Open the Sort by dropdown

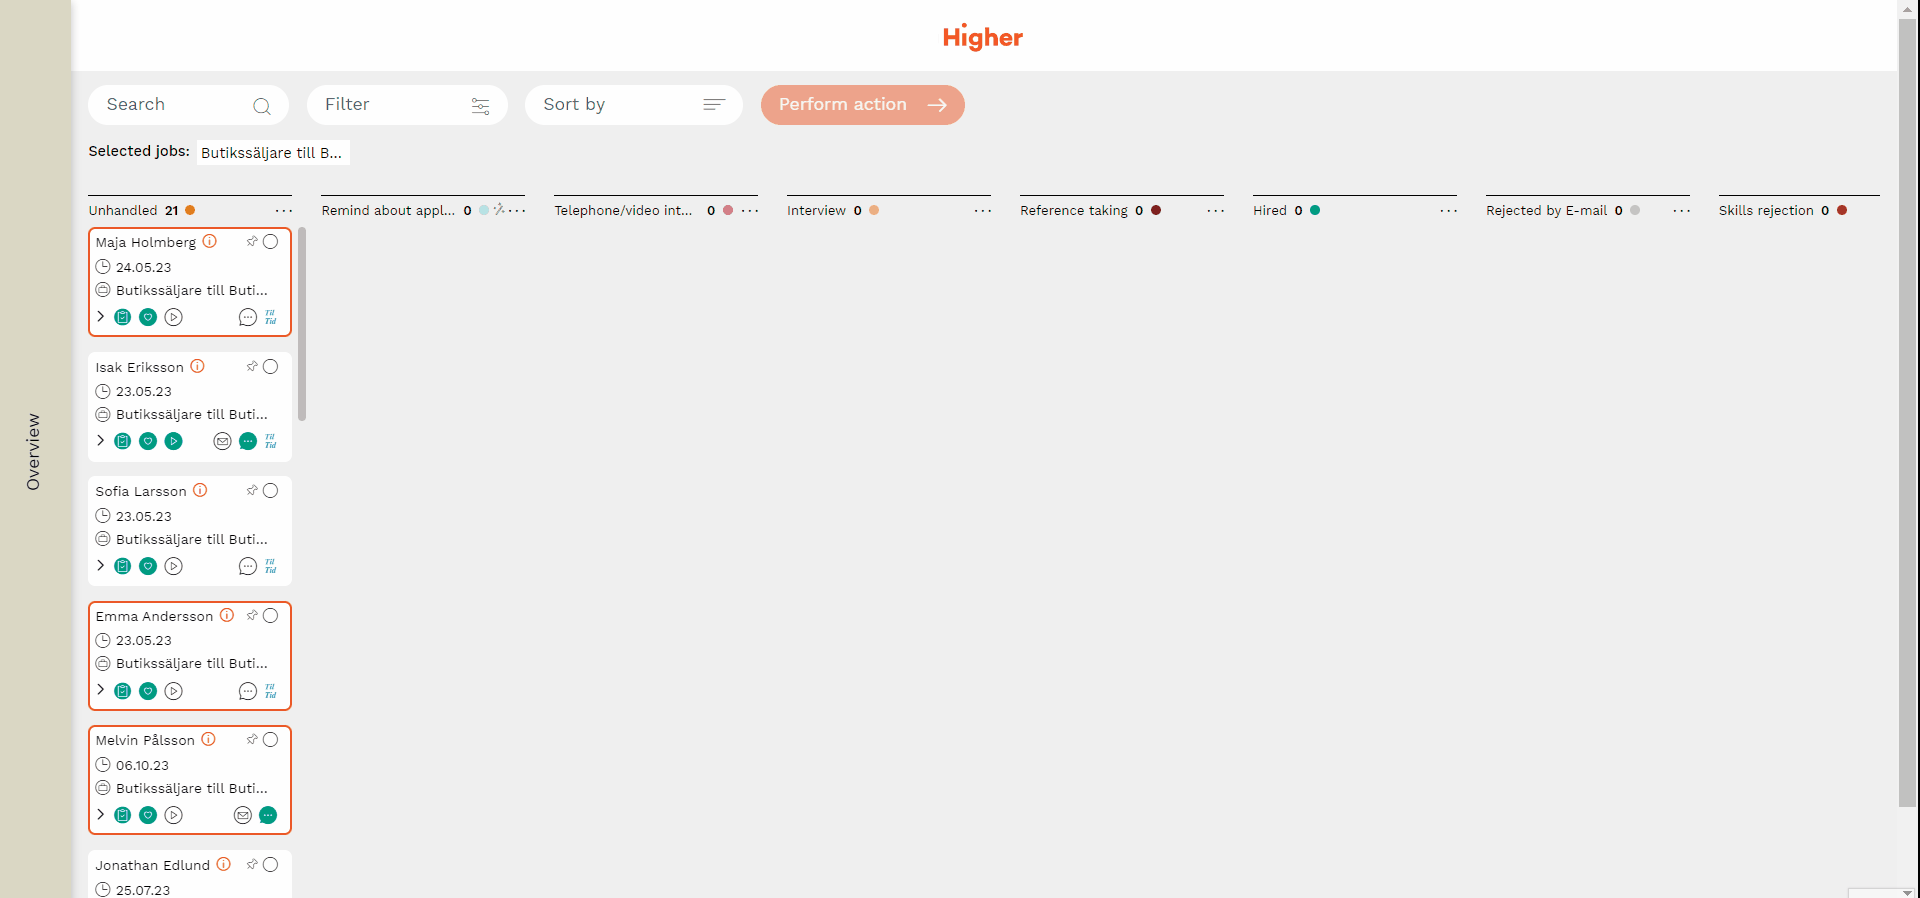(633, 105)
